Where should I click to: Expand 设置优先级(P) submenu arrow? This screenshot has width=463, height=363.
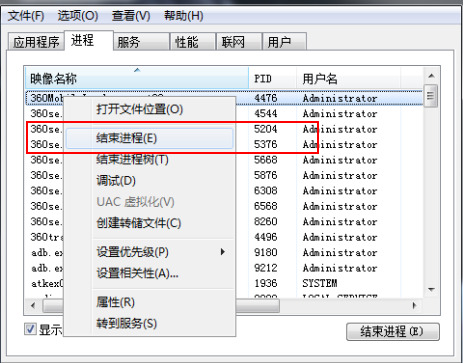tap(223, 252)
